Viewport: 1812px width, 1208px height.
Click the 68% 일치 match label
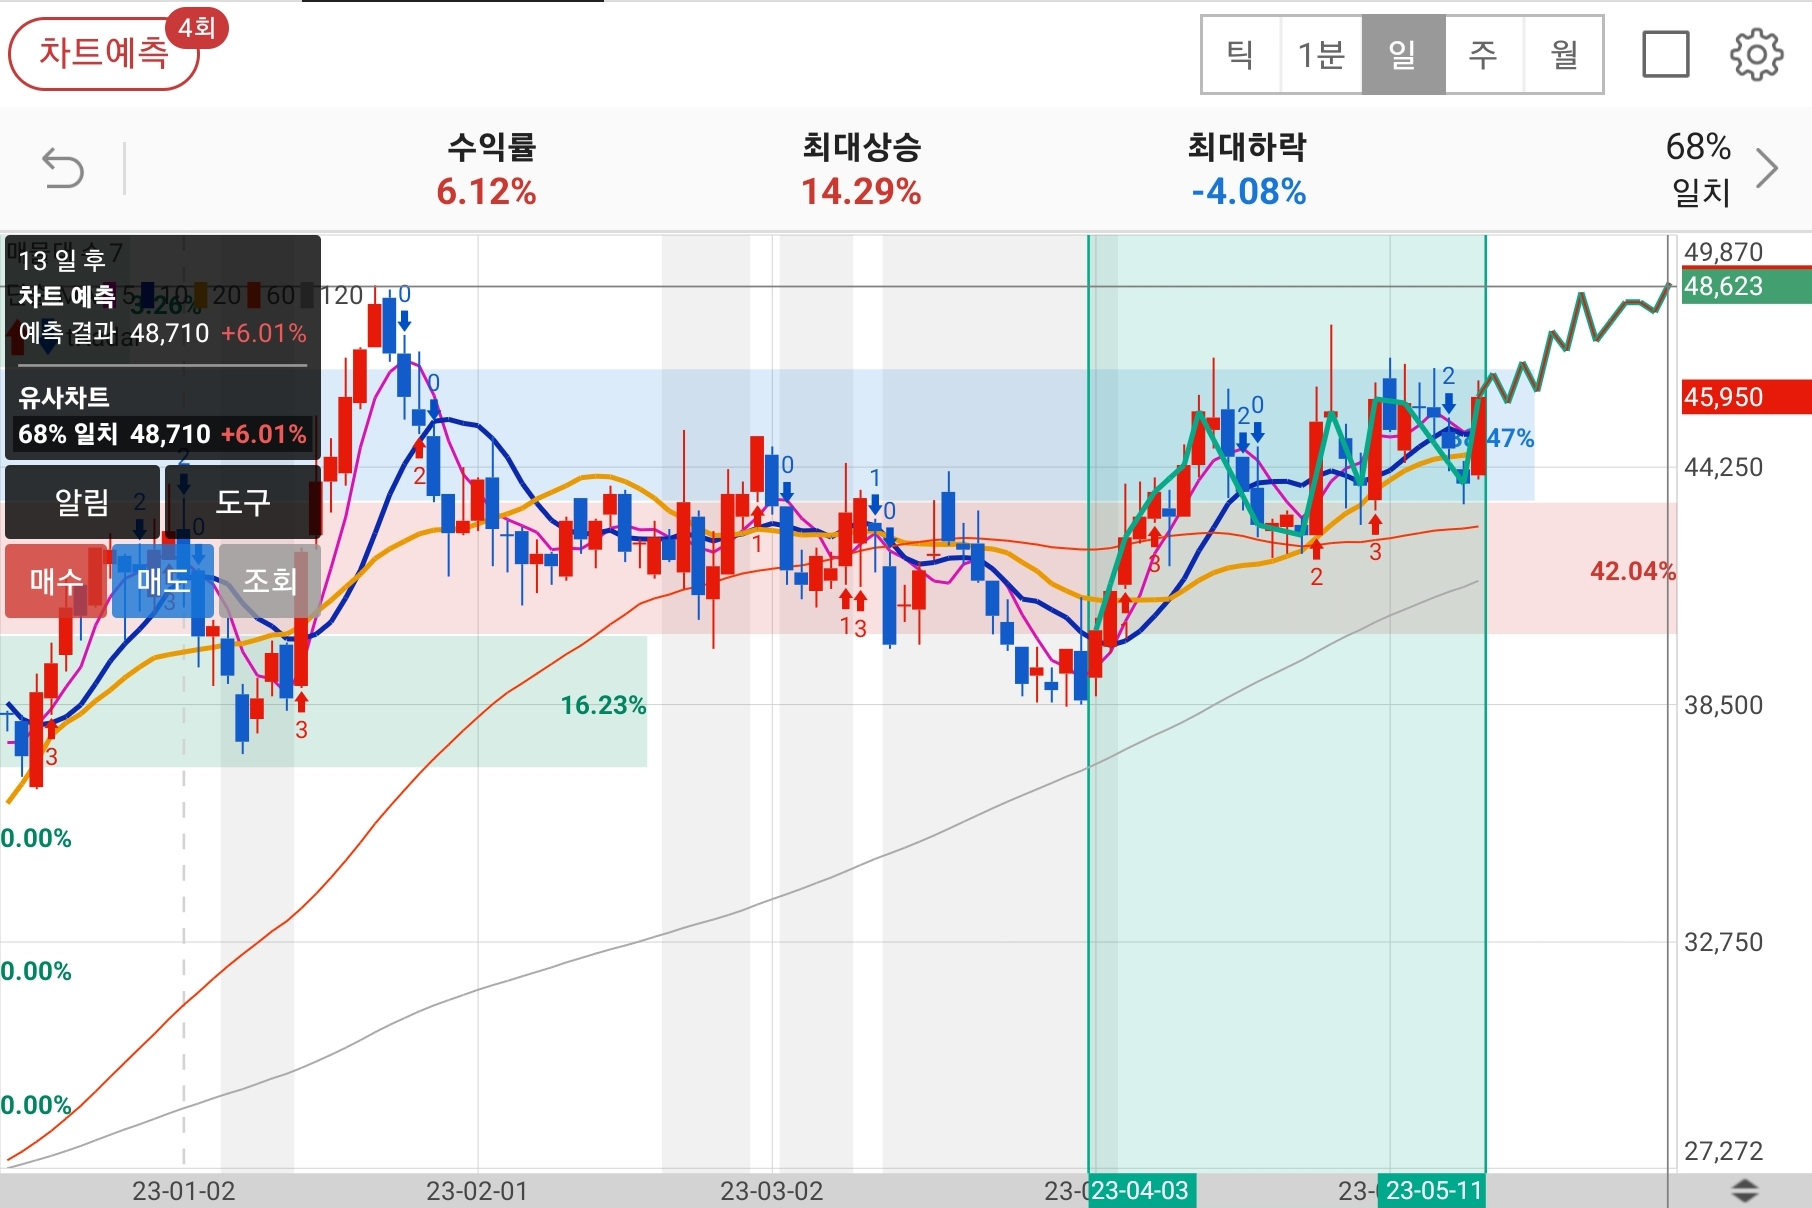[1699, 168]
